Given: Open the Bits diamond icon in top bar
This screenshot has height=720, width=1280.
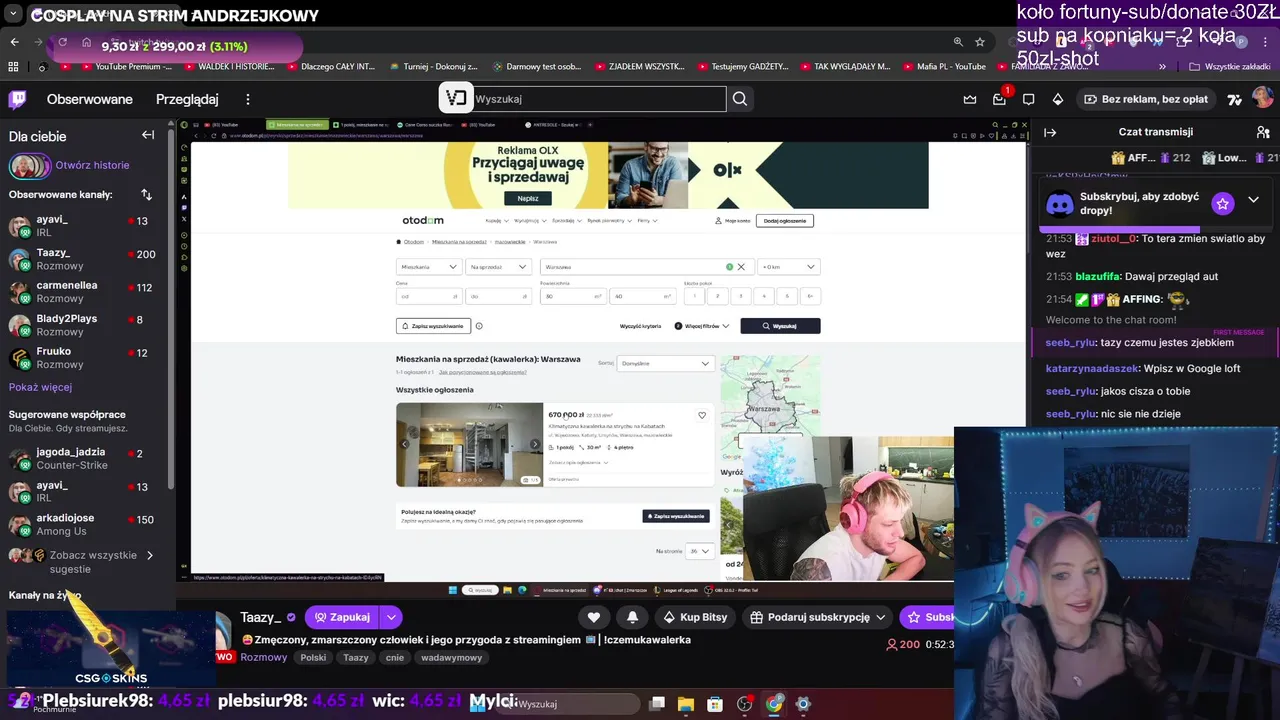Looking at the screenshot, I should (x=1058, y=99).
